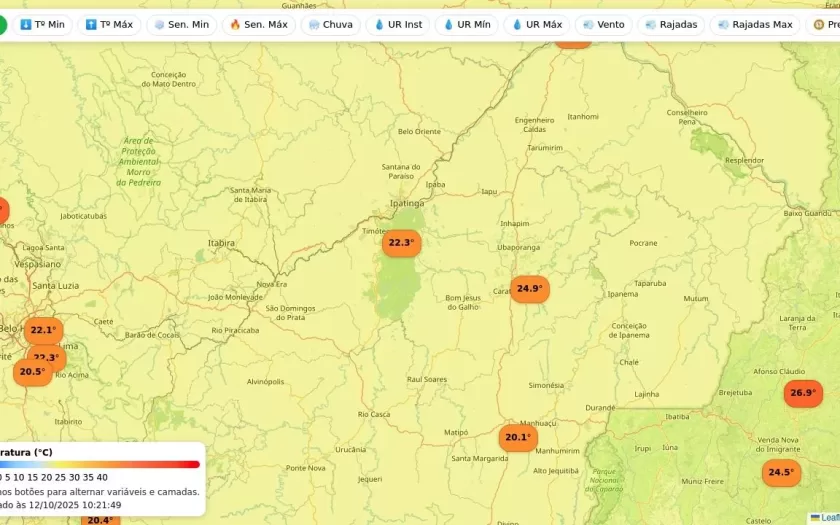Select the Rajadas Max layer
840x525 pixels.
coord(755,24)
